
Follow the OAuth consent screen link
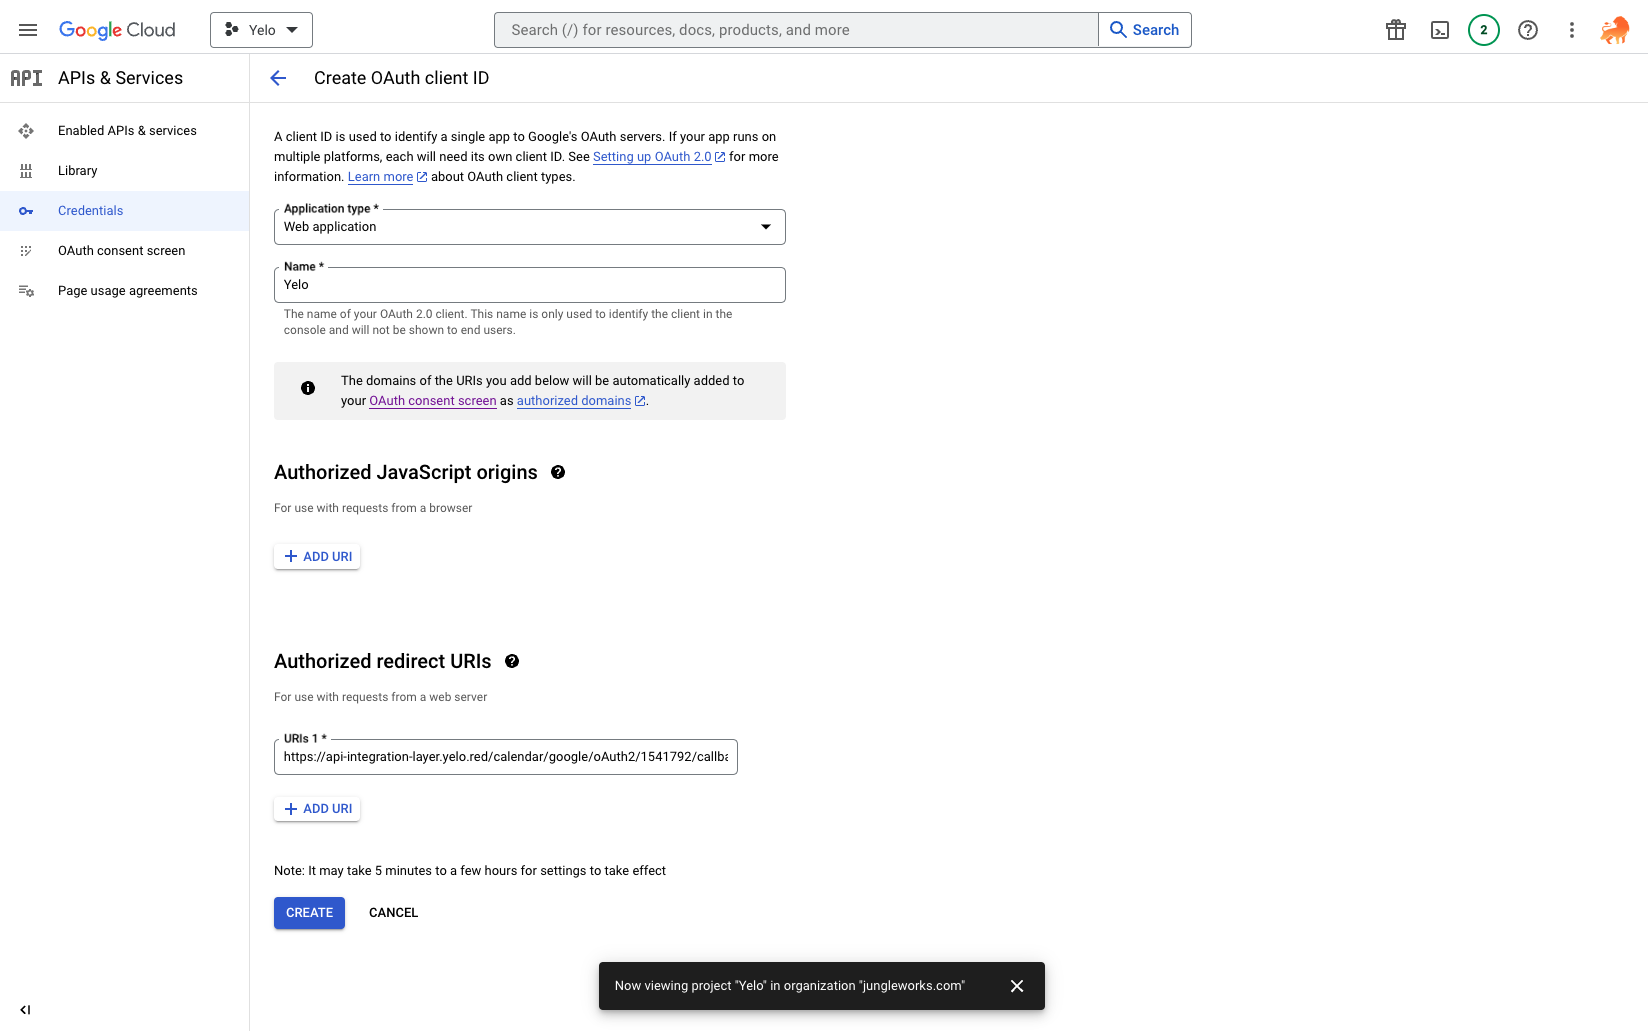(433, 401)
